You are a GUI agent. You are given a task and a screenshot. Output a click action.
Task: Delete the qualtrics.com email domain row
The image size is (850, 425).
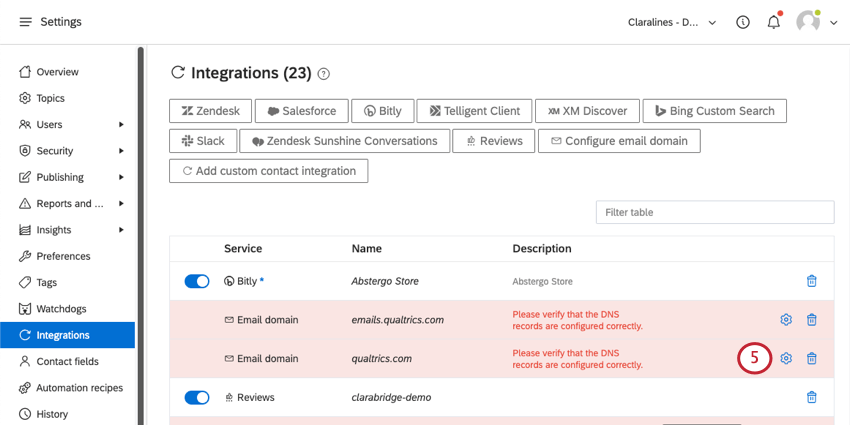tap(812, 358)
